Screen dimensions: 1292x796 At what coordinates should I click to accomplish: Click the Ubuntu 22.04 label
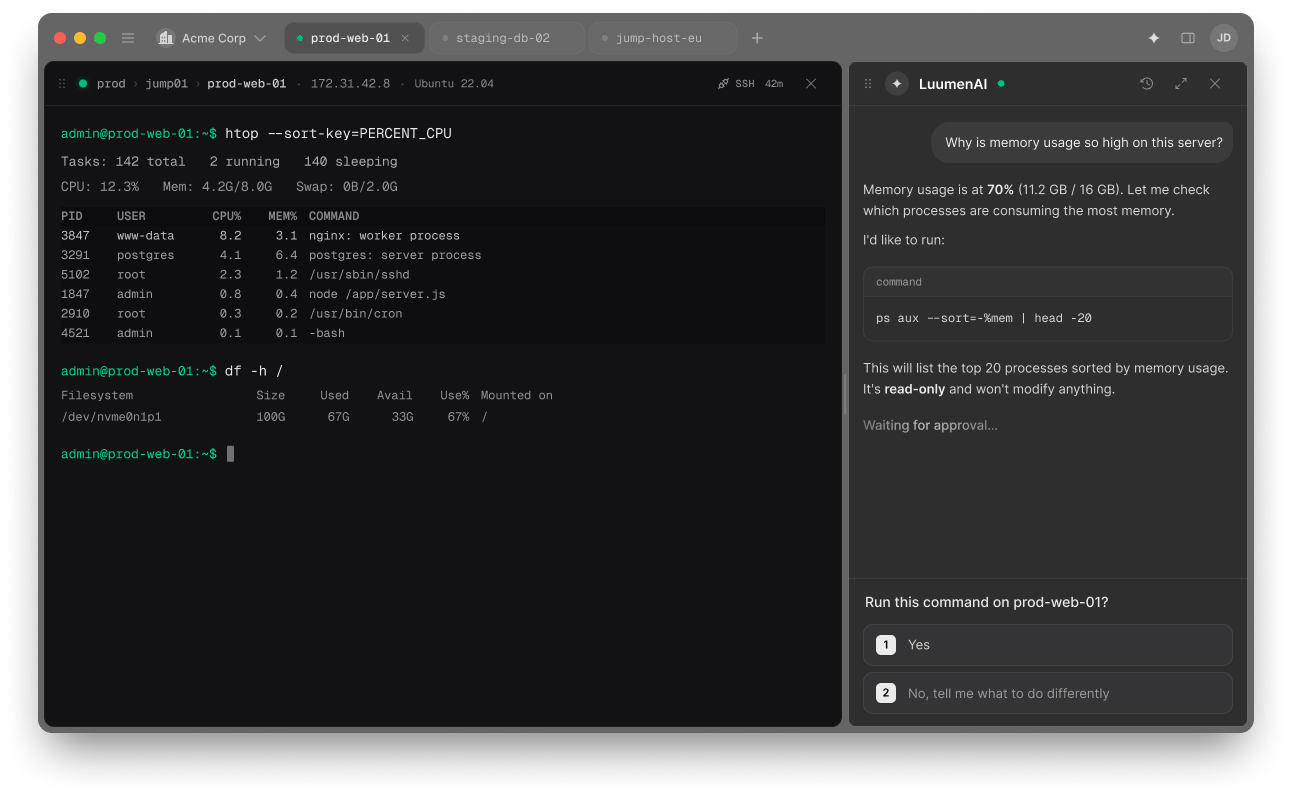454,84
